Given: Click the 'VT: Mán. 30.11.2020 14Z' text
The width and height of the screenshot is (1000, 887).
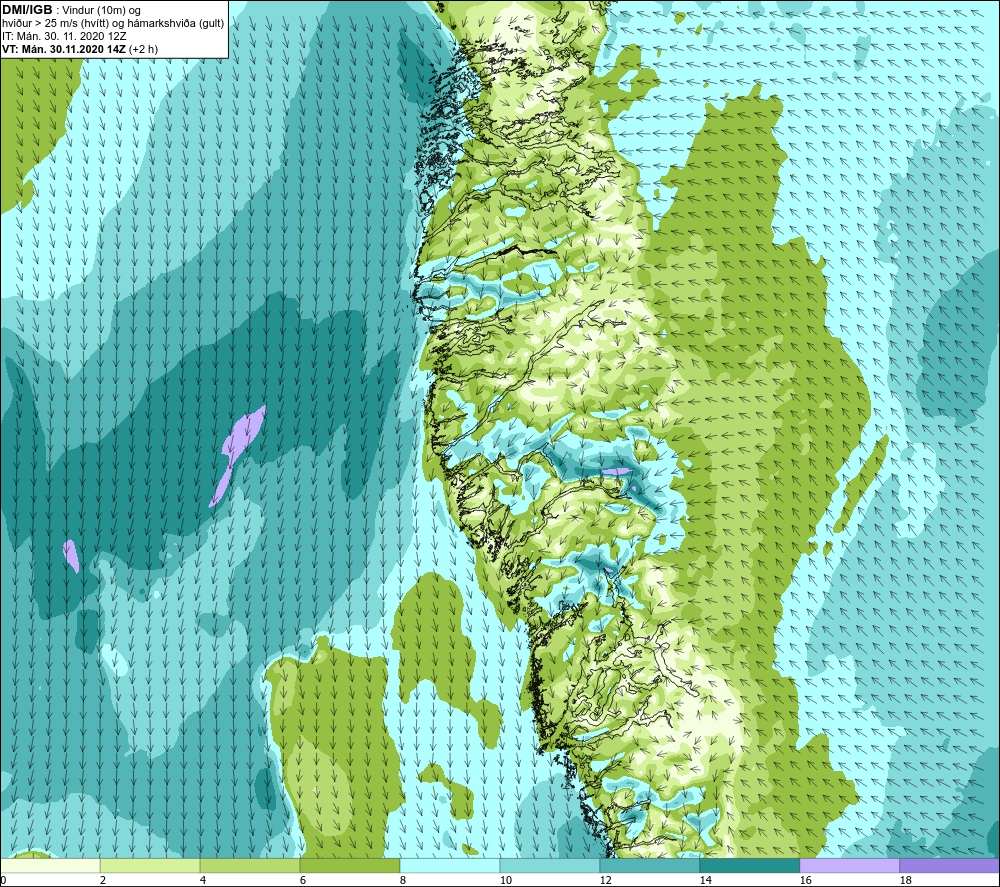Looking at the screenshot, I should [64, 48].
